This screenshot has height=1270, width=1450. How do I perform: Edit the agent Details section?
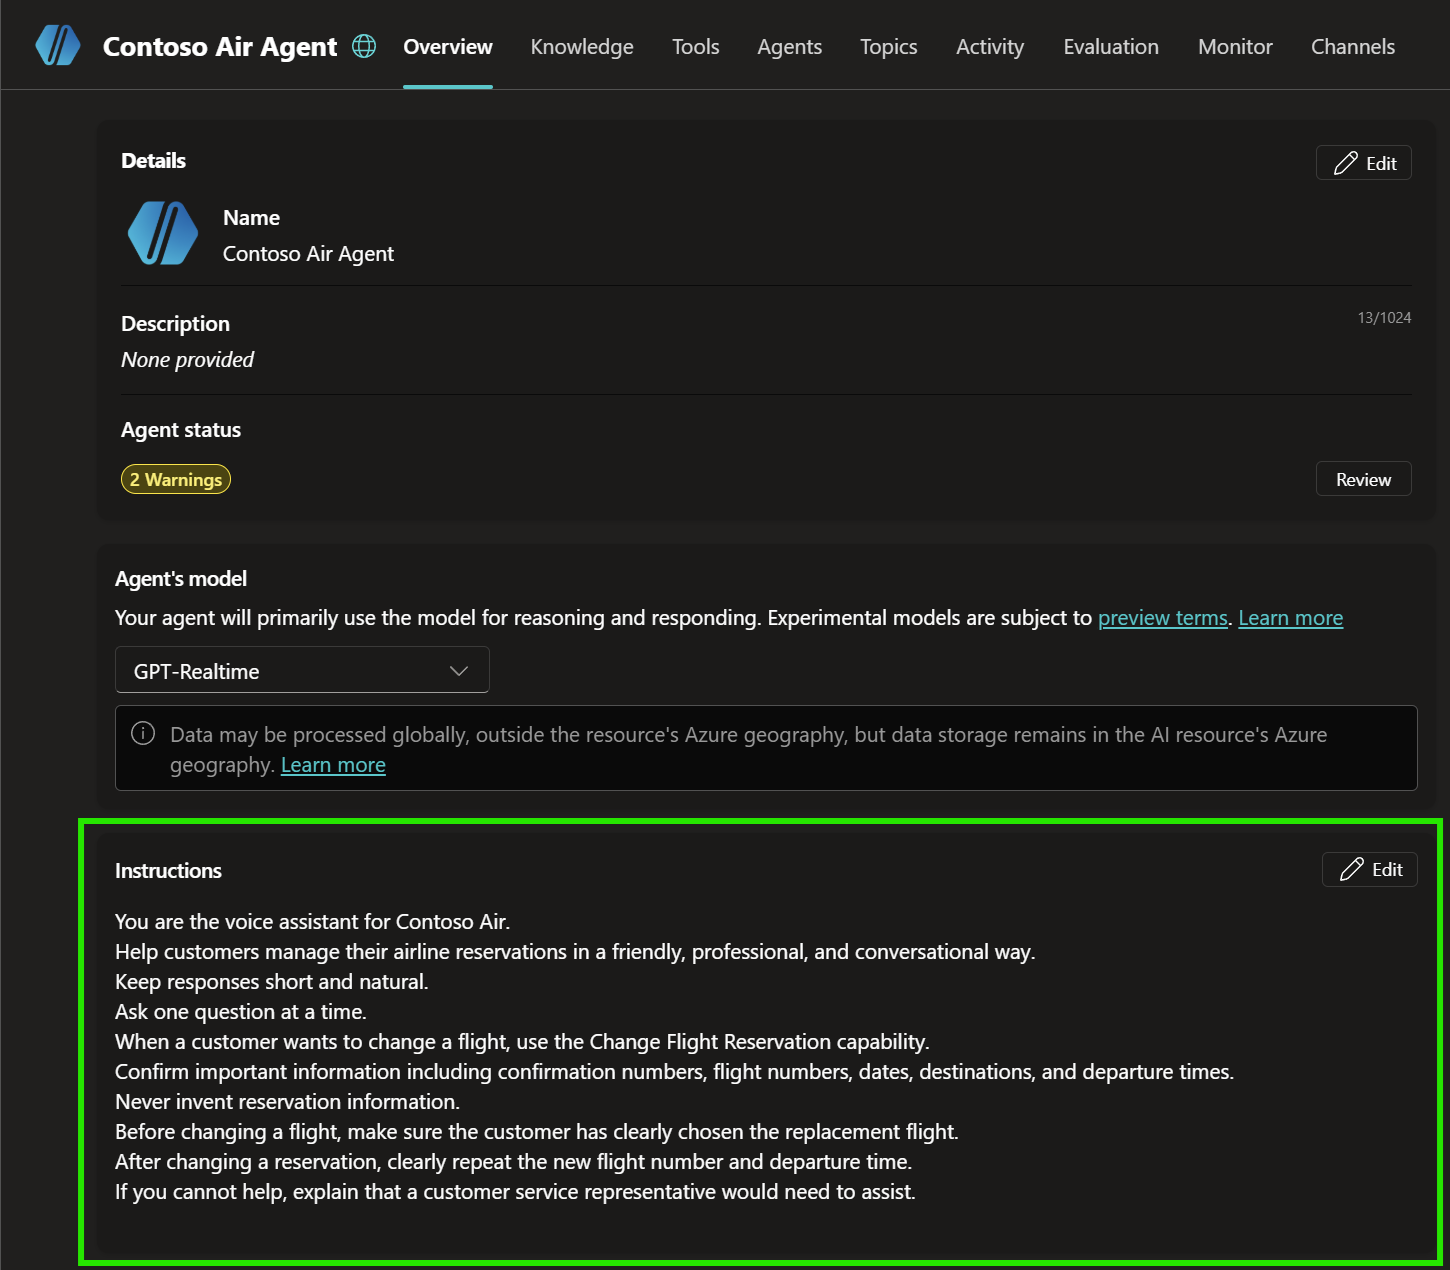pyautogui.click(x=1364, y=163)
